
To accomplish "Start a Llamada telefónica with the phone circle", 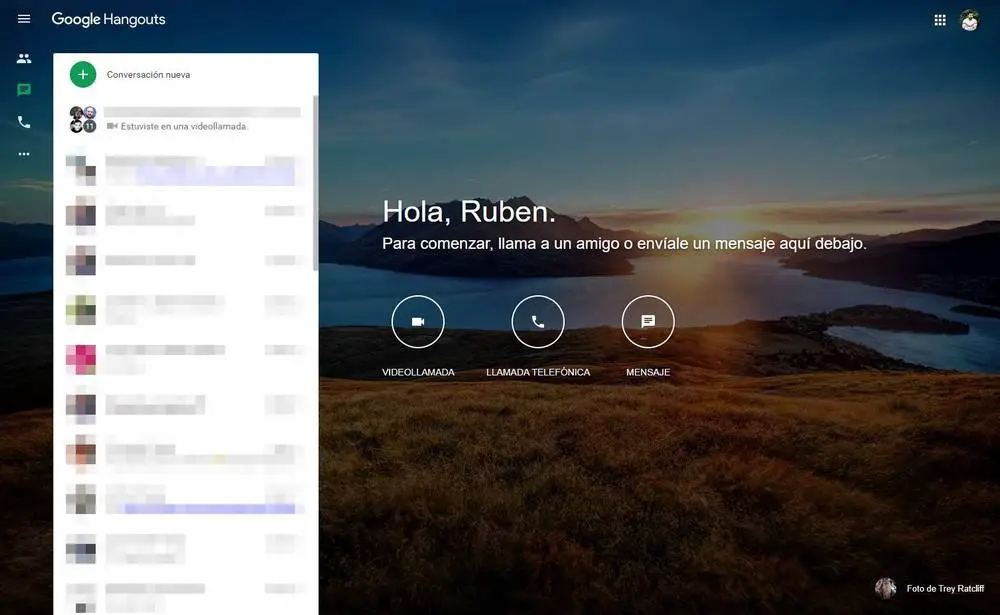I will [x=538, y=322].
